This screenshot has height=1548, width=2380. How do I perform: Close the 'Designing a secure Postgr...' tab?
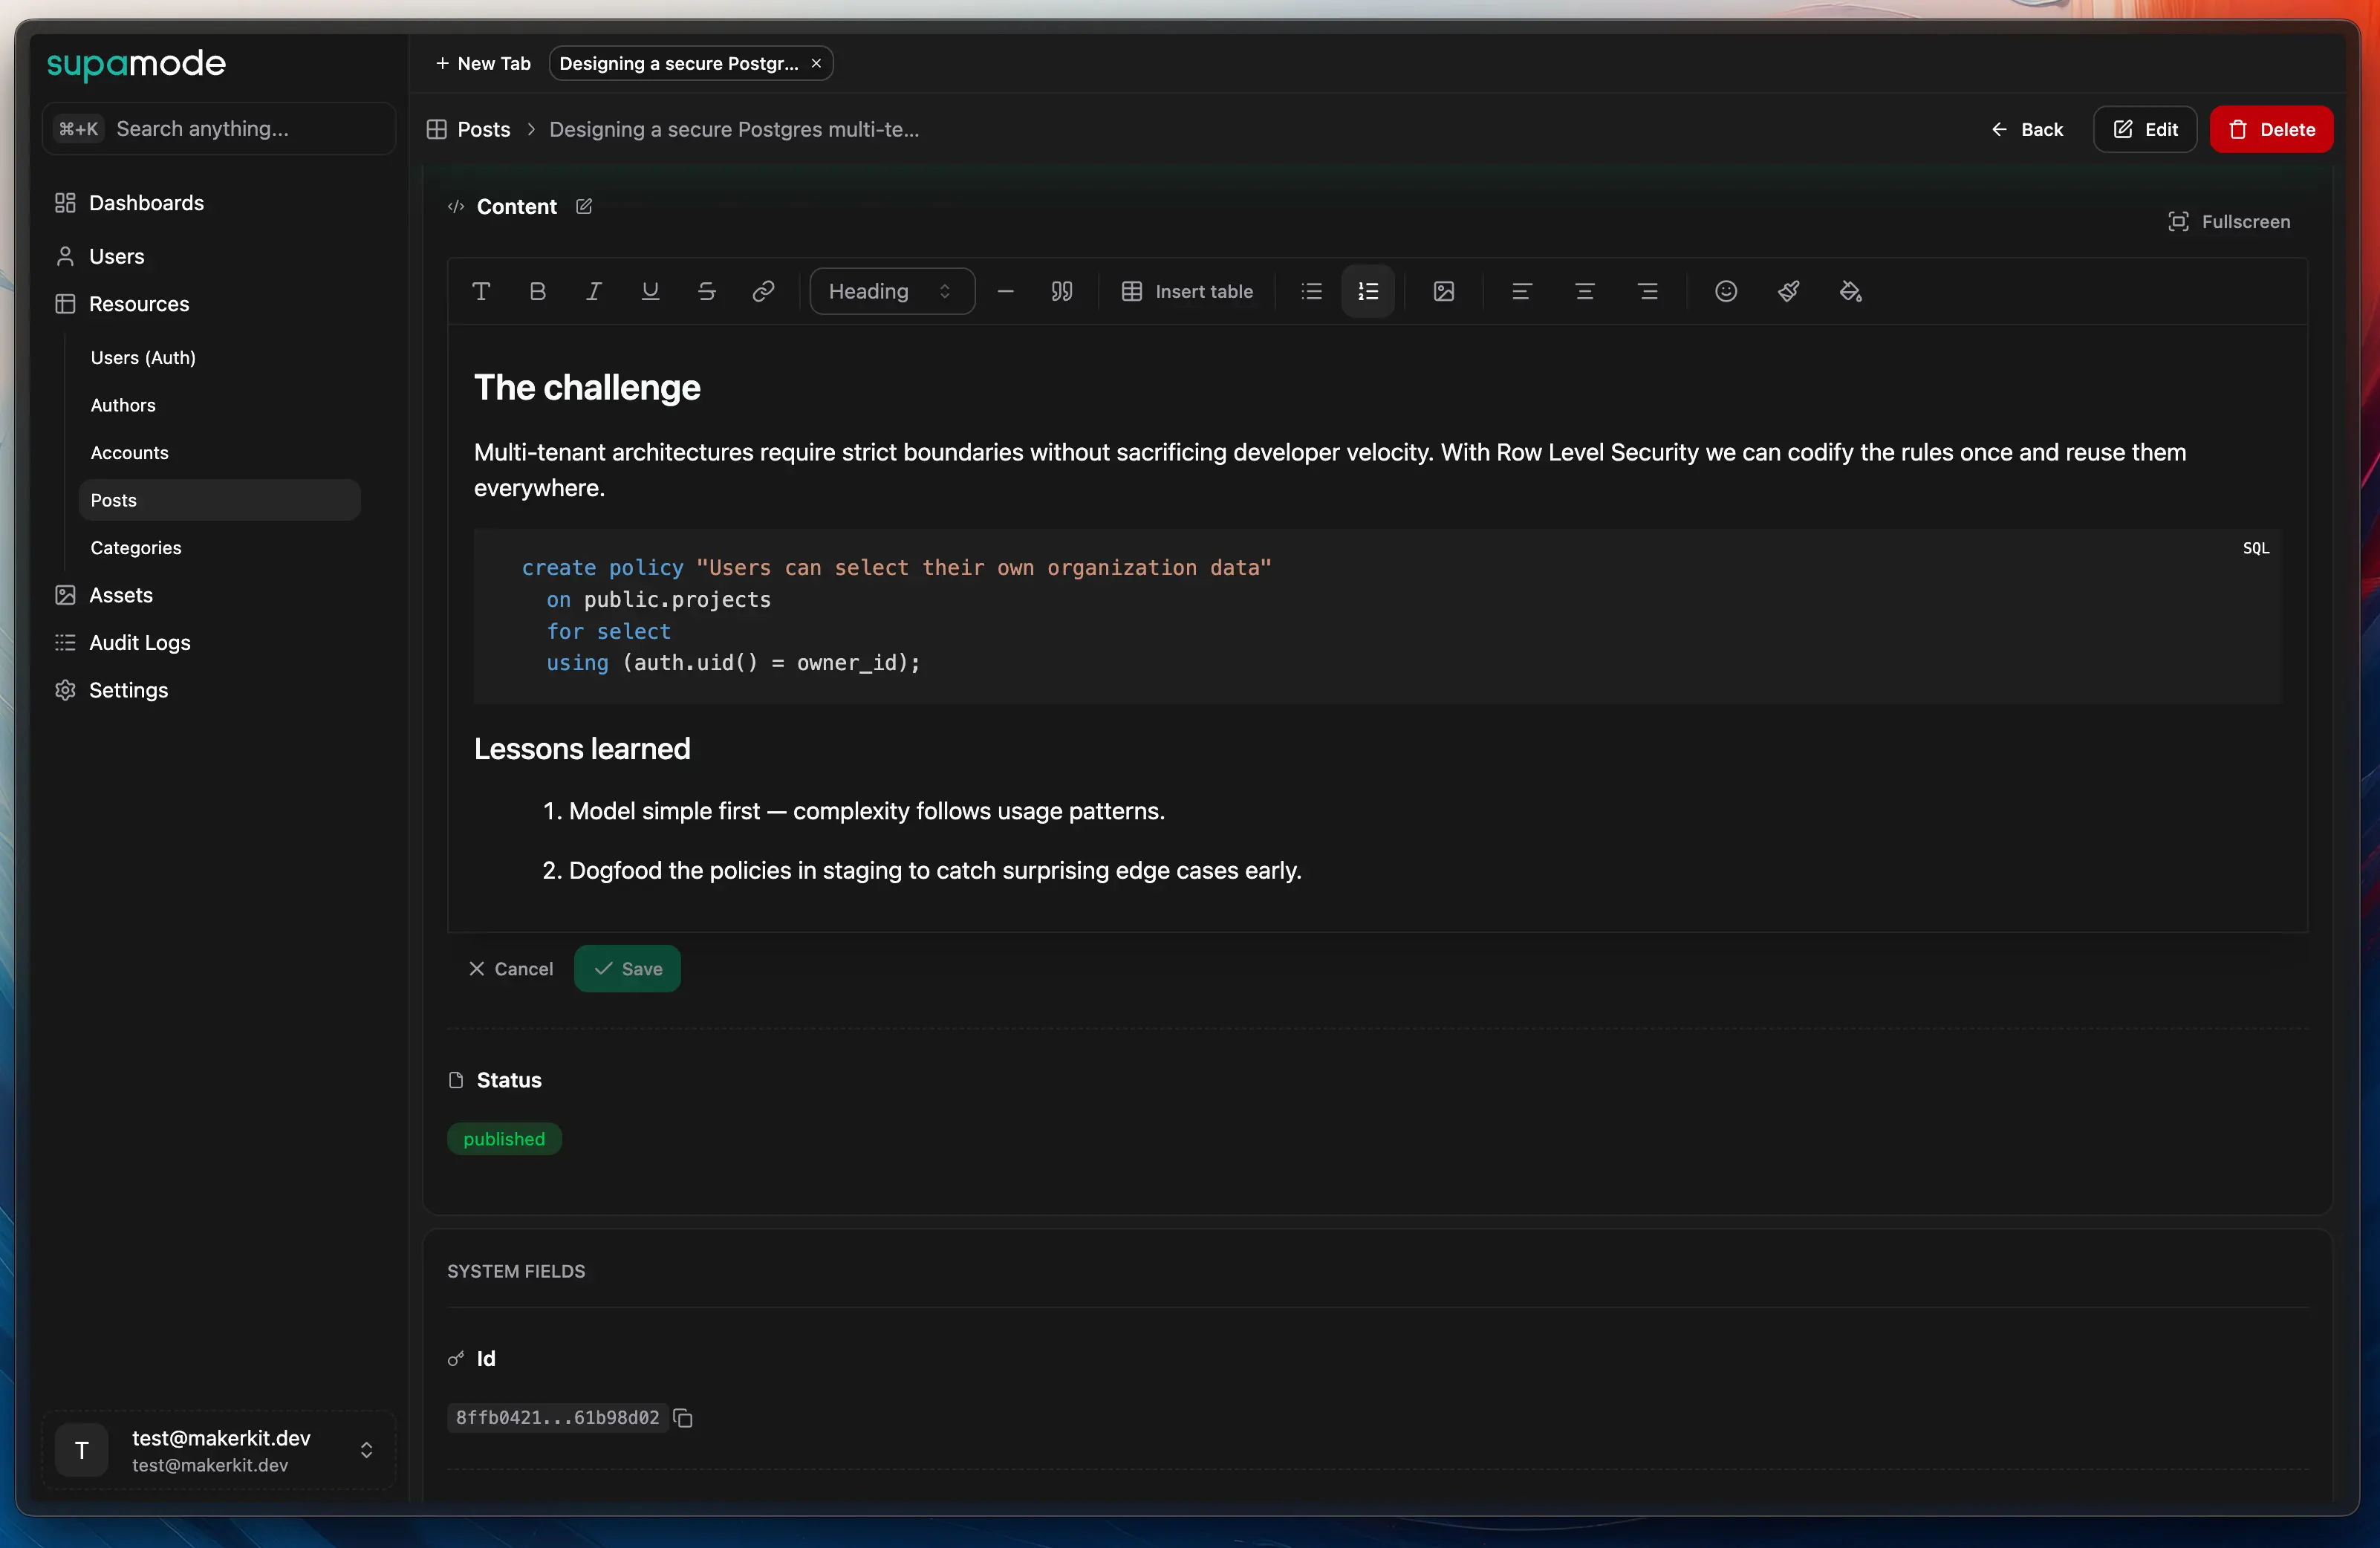click(816, 63)
